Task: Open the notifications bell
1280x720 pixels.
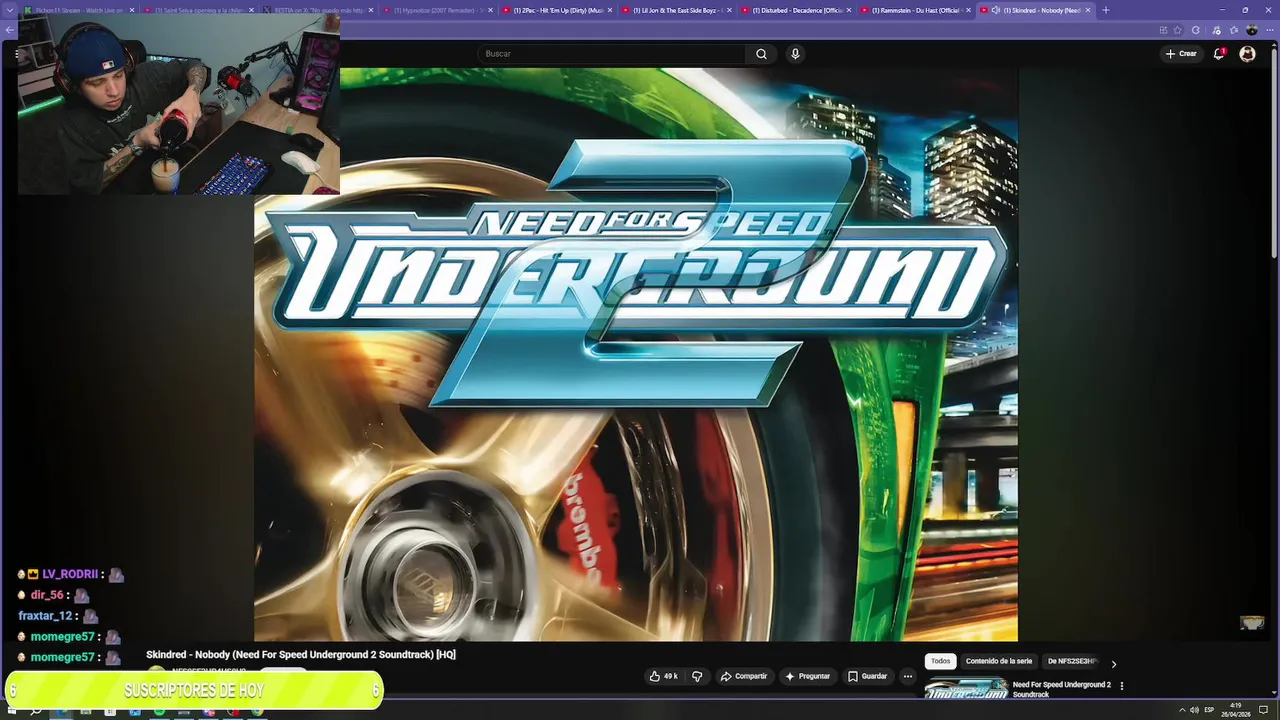Action: [1219, 54]
